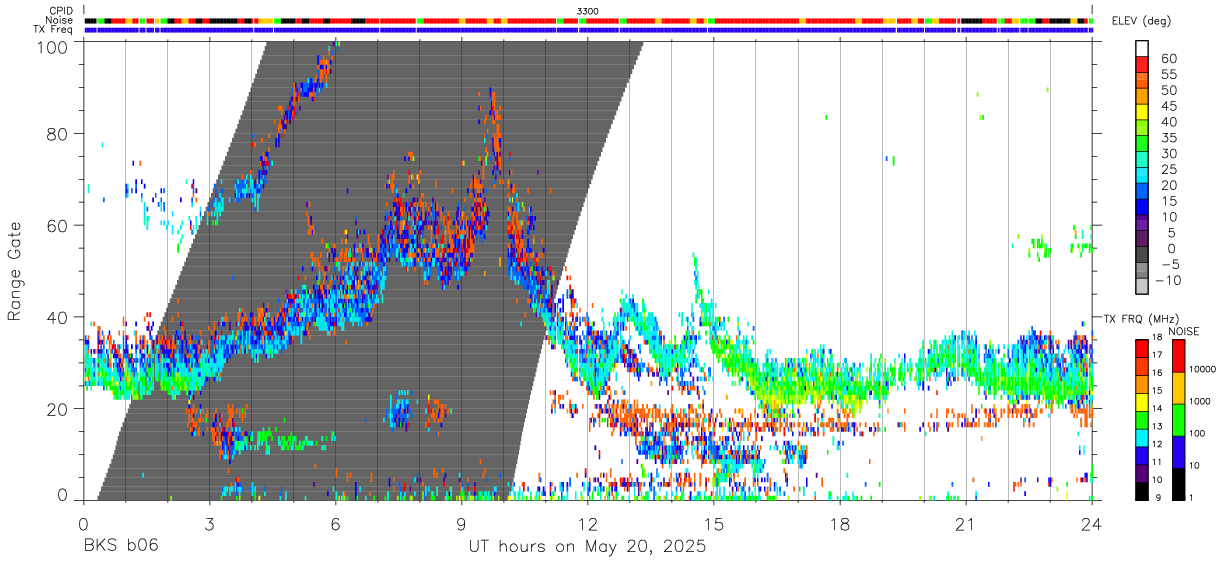Click the orange-yellow segment of the NOISE color bar
This screenshot has width=1228, height=567.
pyautogui.click(x=1178, y=388)
